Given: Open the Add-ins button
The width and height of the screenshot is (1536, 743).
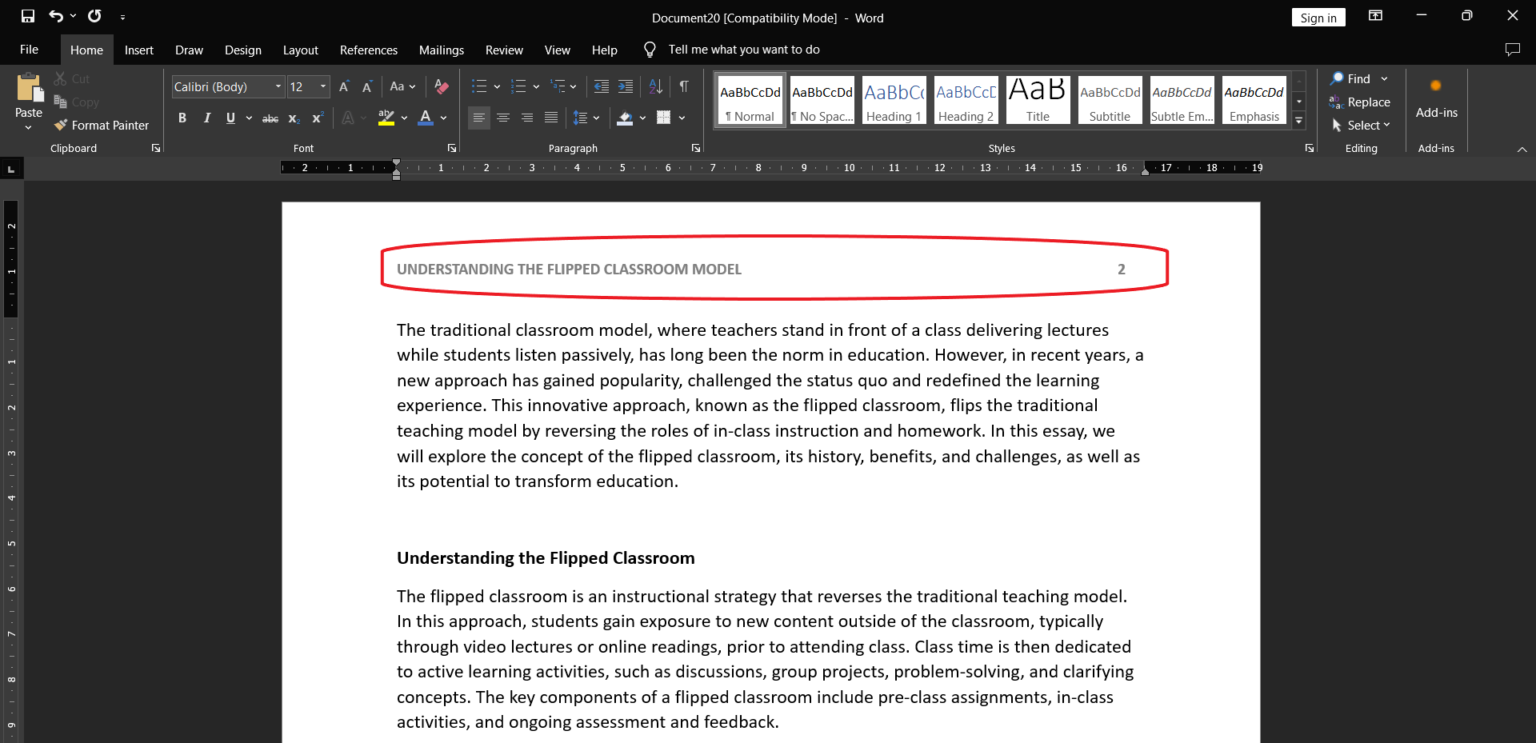Looking at the screenshot, I should 1436,98.
